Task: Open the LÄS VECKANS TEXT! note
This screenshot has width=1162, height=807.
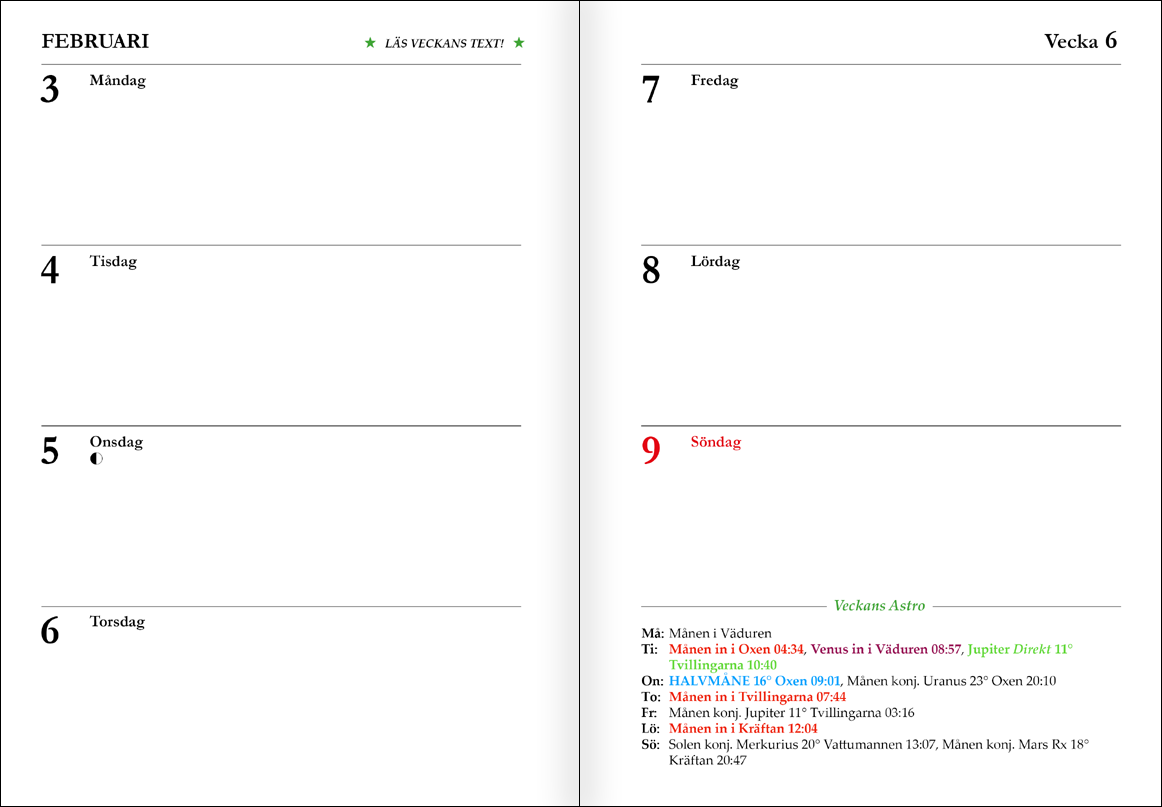Action: pos(444,44)
